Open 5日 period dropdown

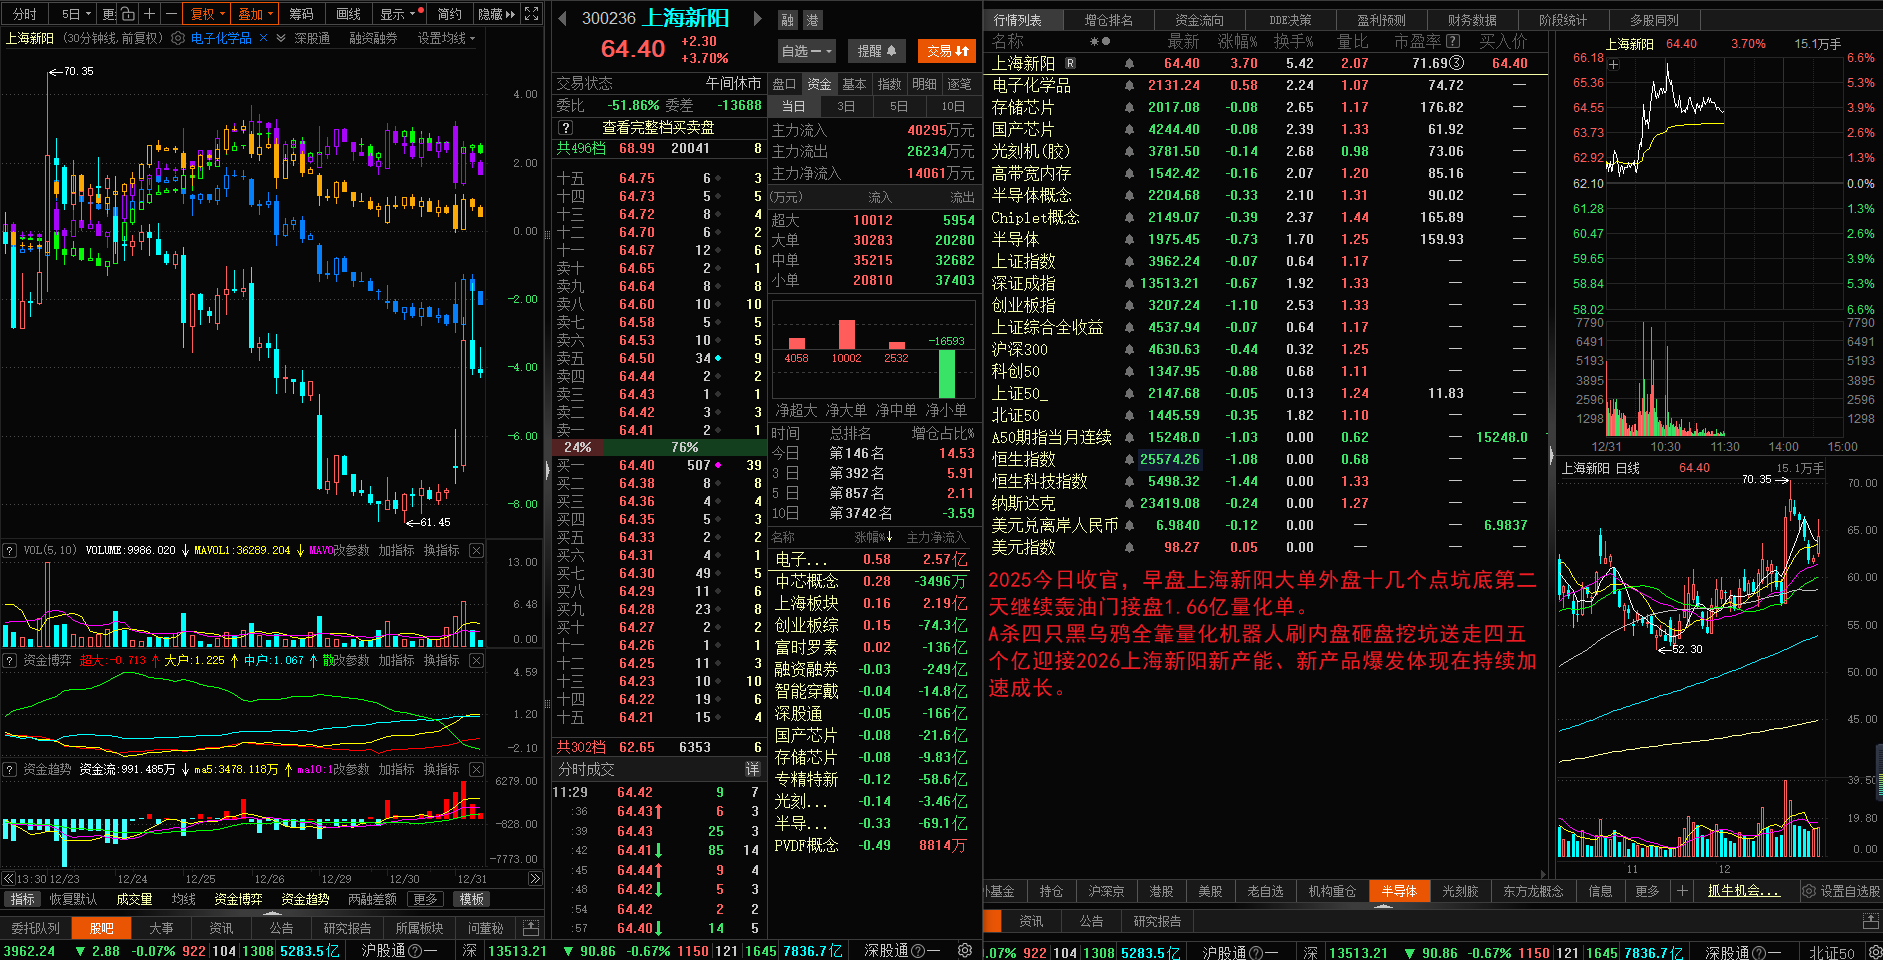(76, 14)
